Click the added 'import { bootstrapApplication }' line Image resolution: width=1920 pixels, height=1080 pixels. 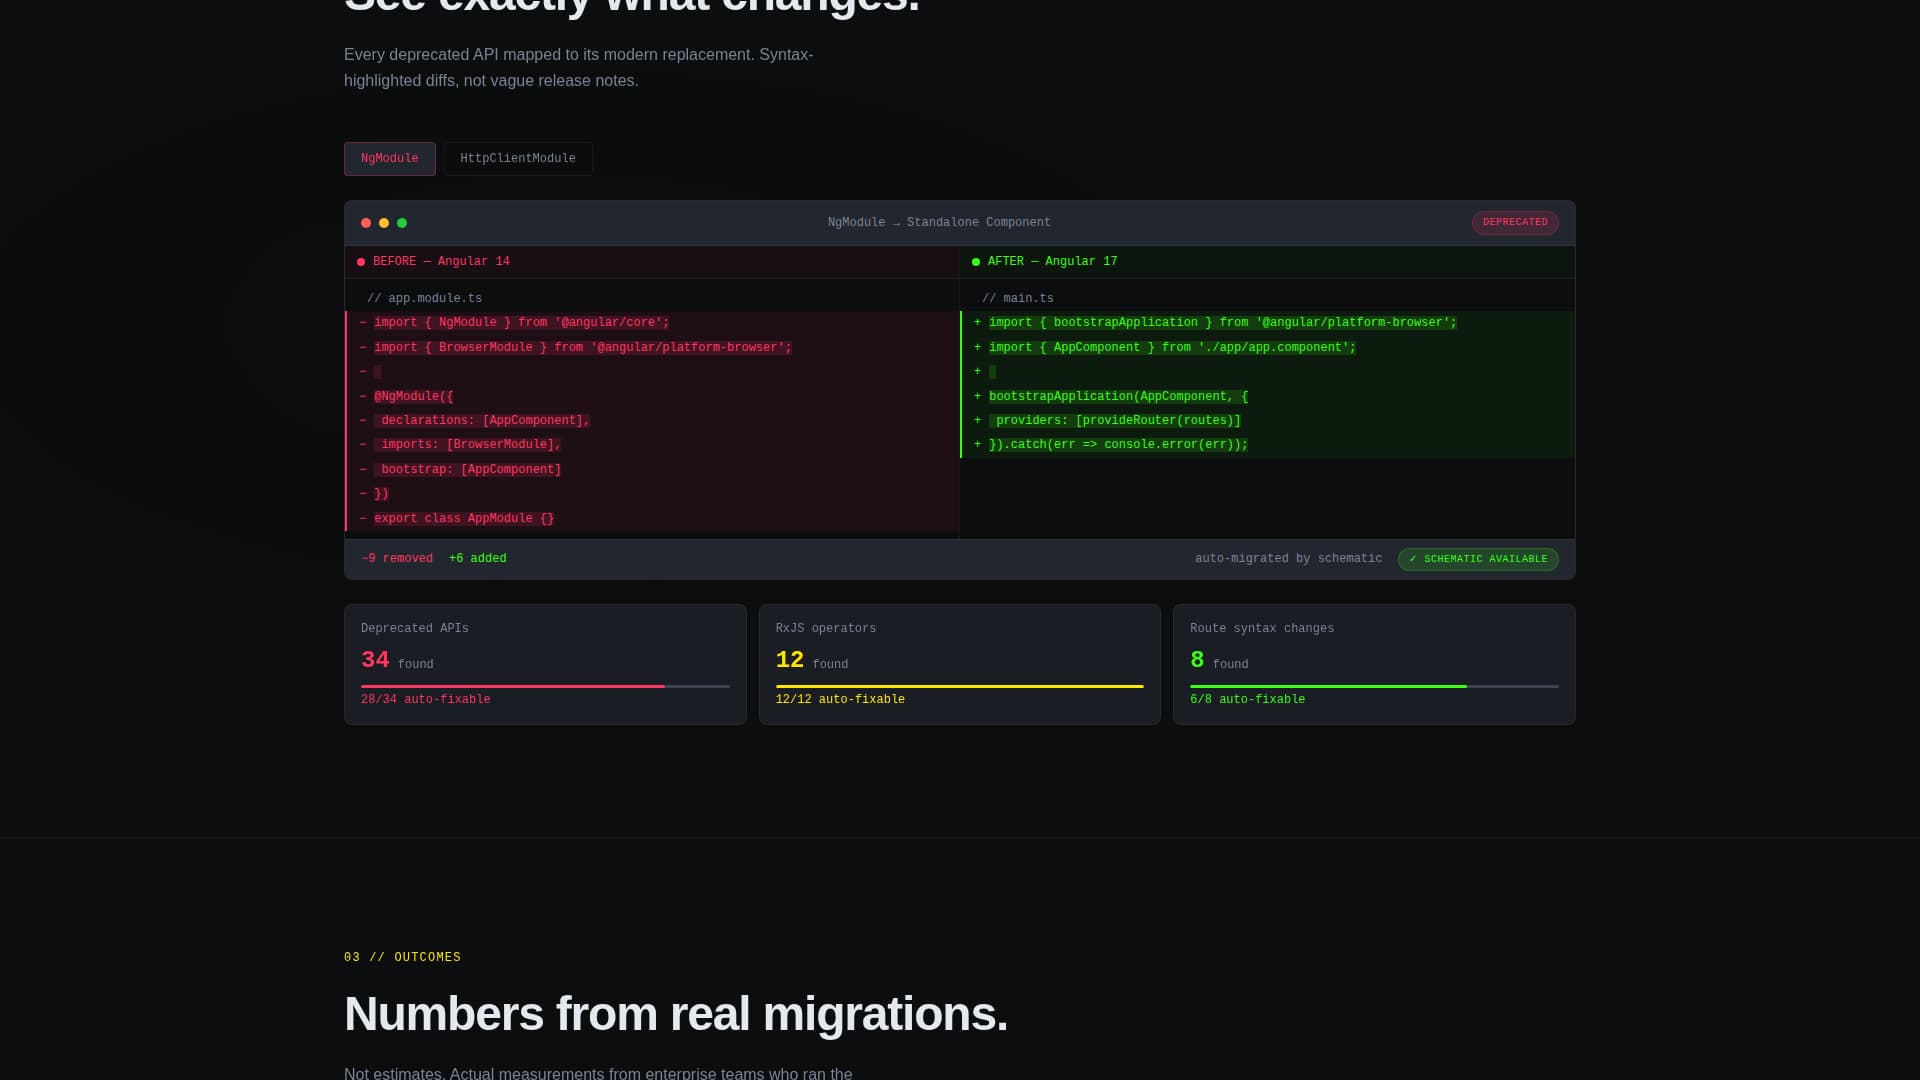(x=1267, y=323)
